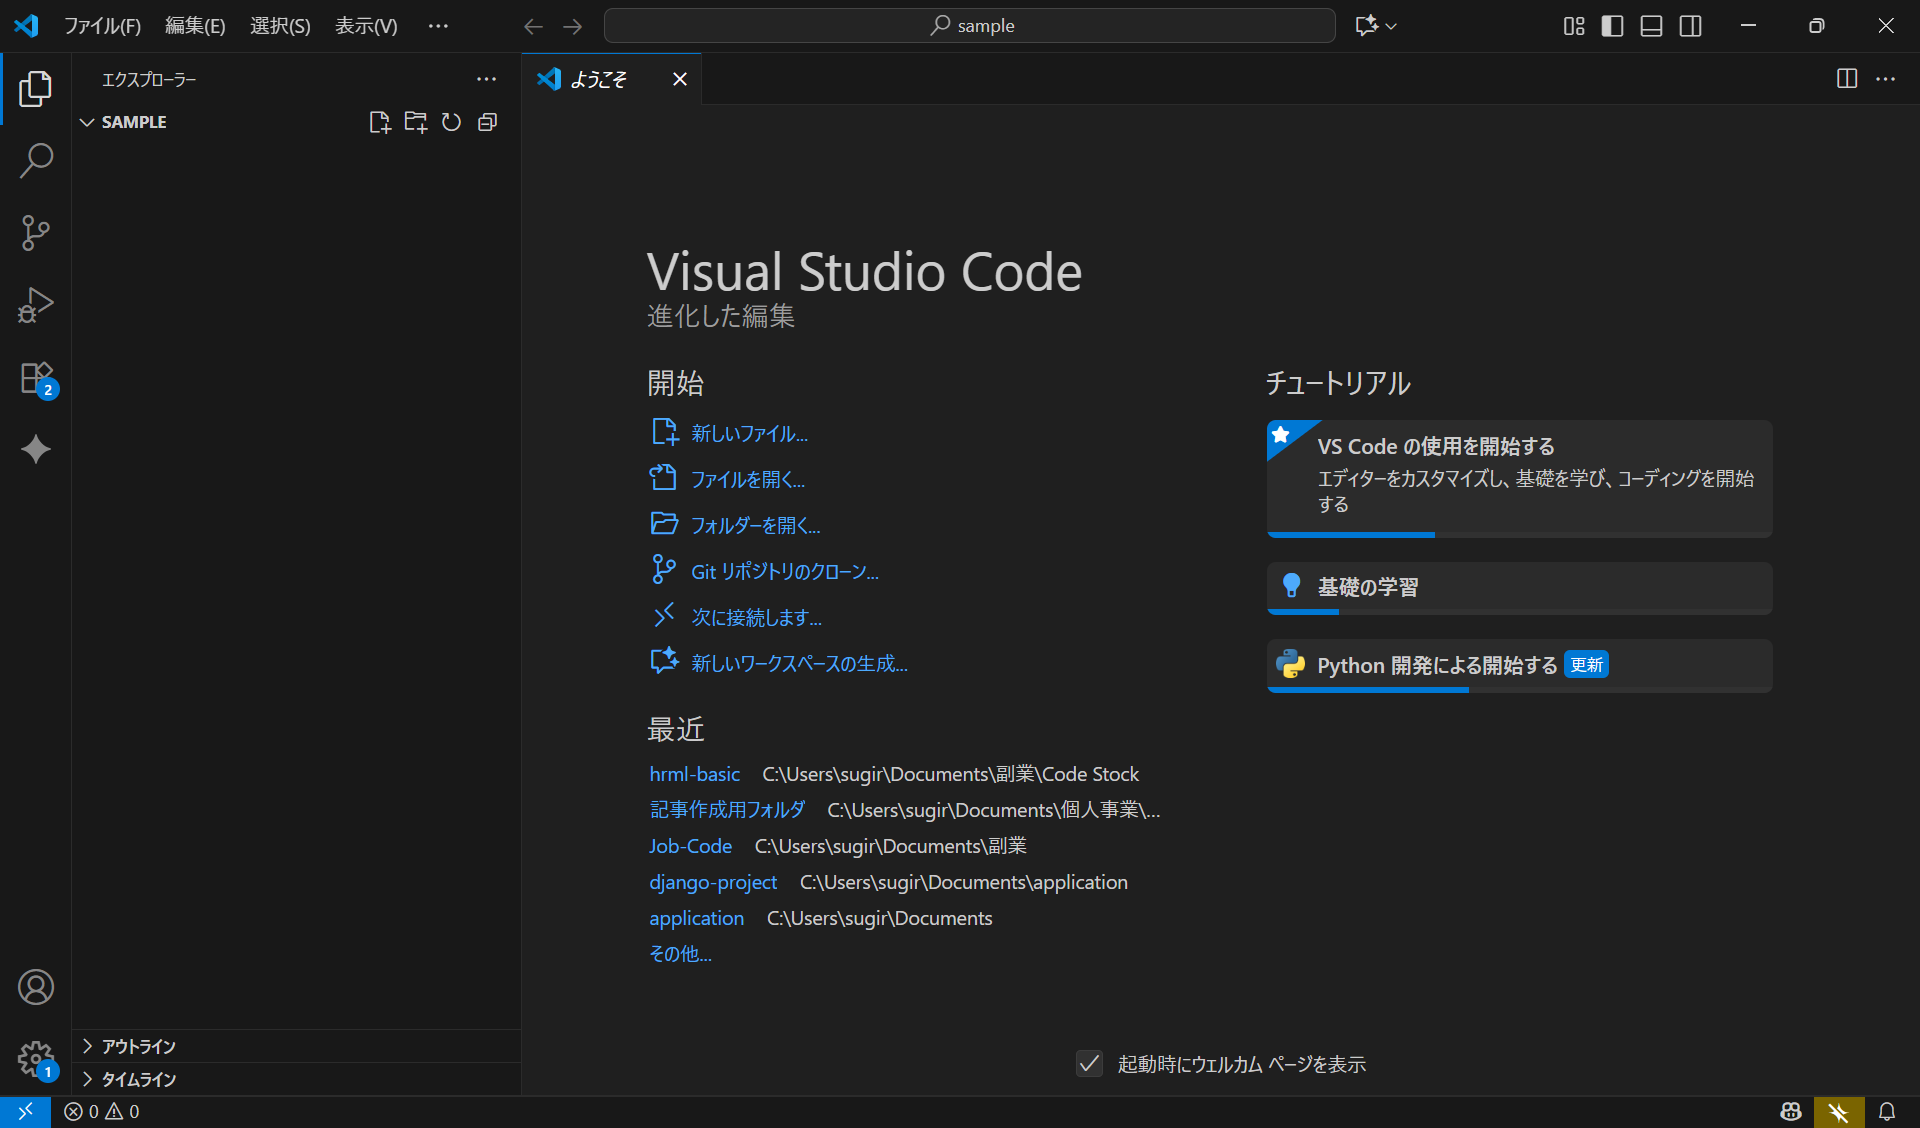This screenshot has width=1920, height=1128.
Task: Click the New Folder icon in Explorer
Action: point(415,122)
